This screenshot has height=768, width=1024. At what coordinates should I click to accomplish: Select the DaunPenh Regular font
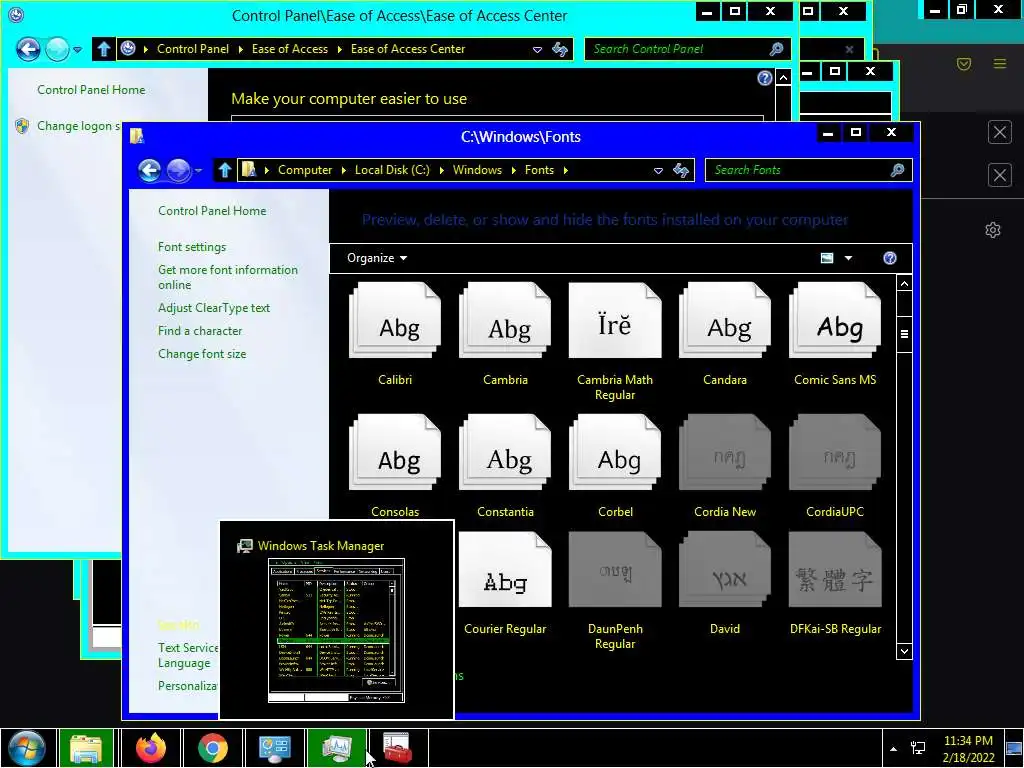tap(615, 570)
